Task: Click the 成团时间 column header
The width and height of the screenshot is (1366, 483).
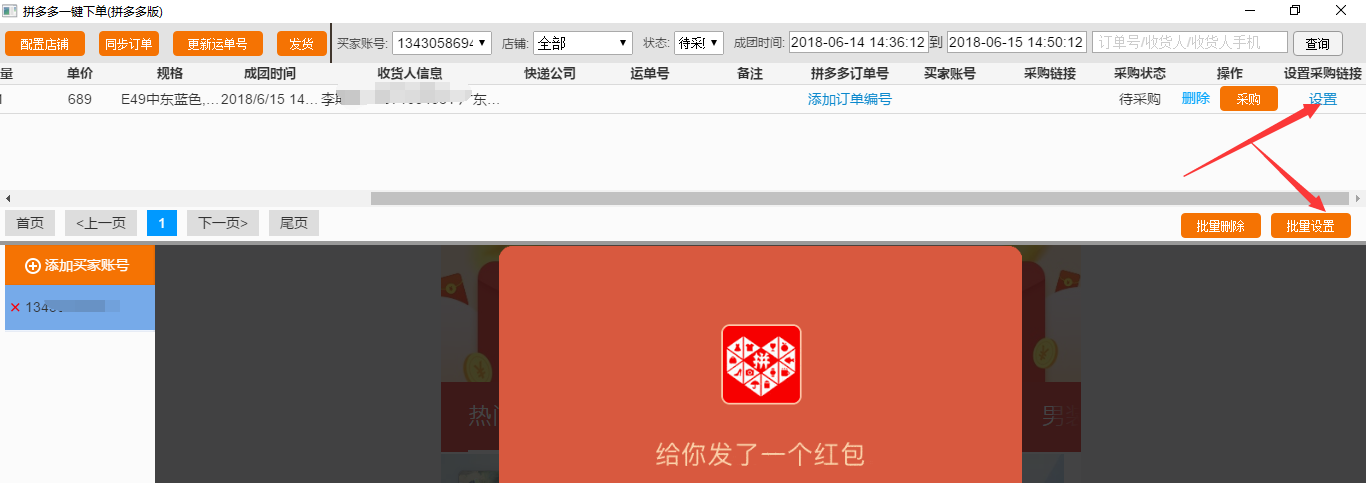Action: coord(269,74)
